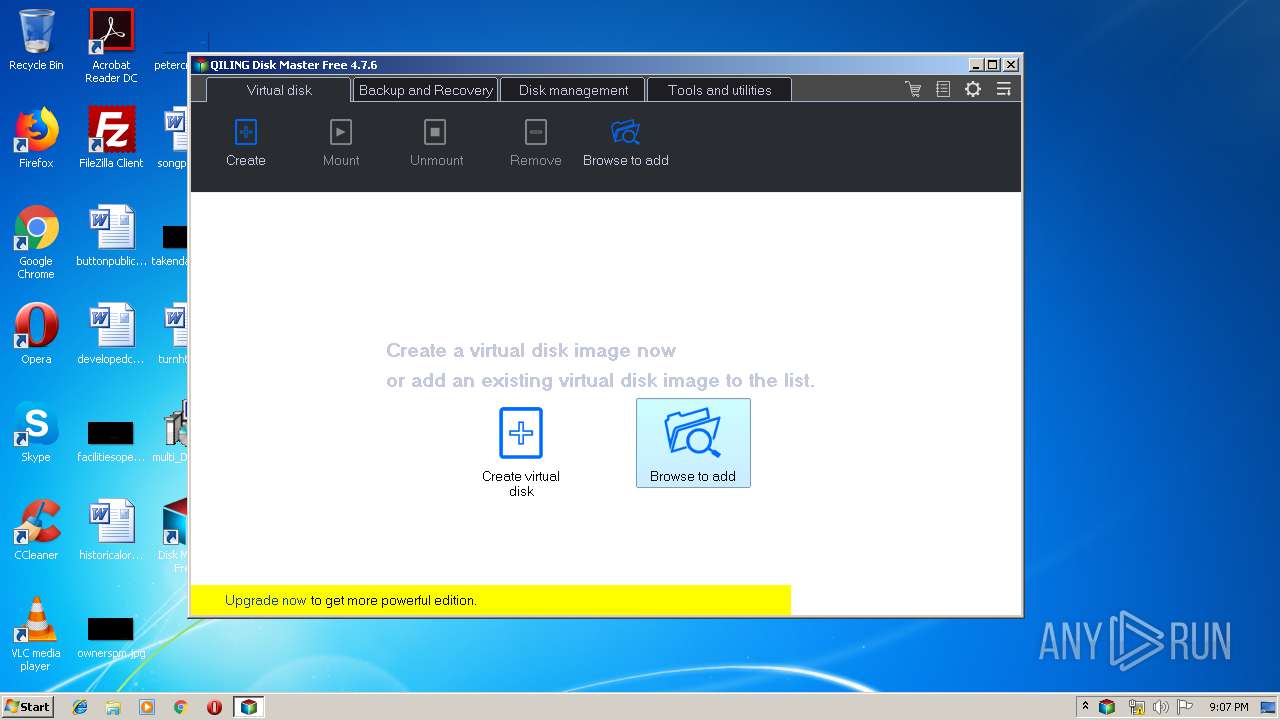Open the historicalor Word document icon

(x=111, y=530)
